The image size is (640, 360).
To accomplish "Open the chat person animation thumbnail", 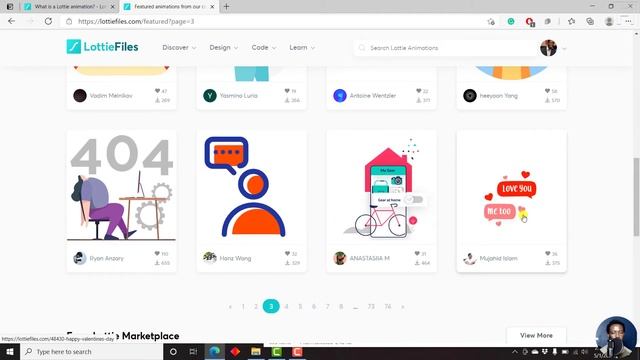I will pyautogui.click(x=251, y=187).
